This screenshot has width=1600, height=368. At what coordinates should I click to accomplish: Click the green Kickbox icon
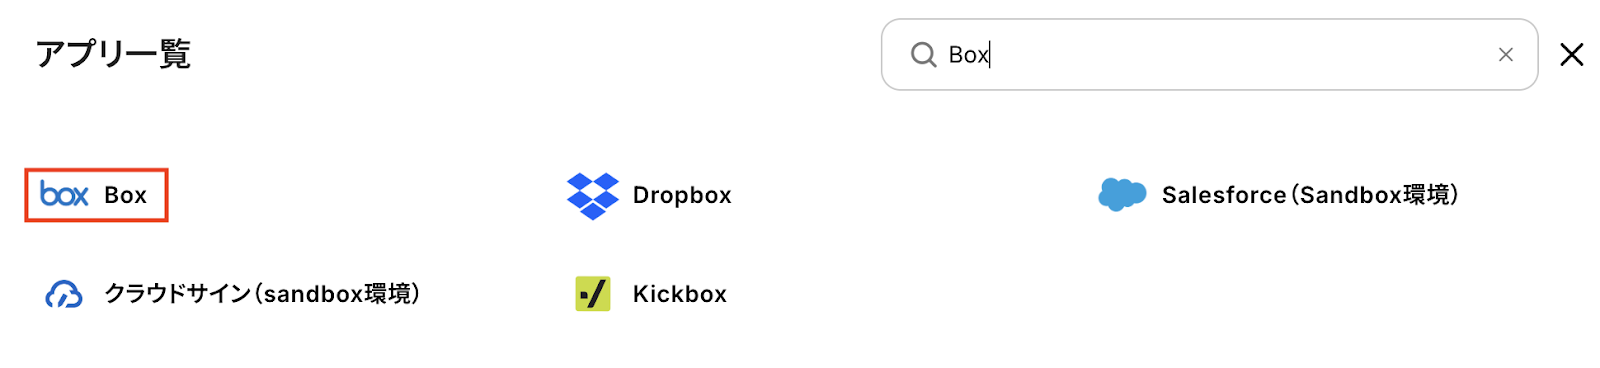(x=593, y=294)
